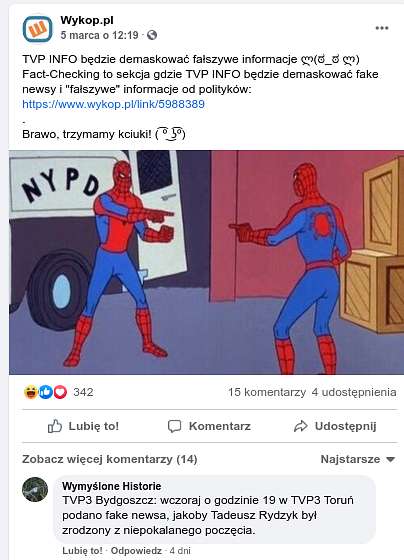This screenshot has width=404, height=560.
Task: Click the blue thumbs-up reaction icon
Action: (45, 392)
